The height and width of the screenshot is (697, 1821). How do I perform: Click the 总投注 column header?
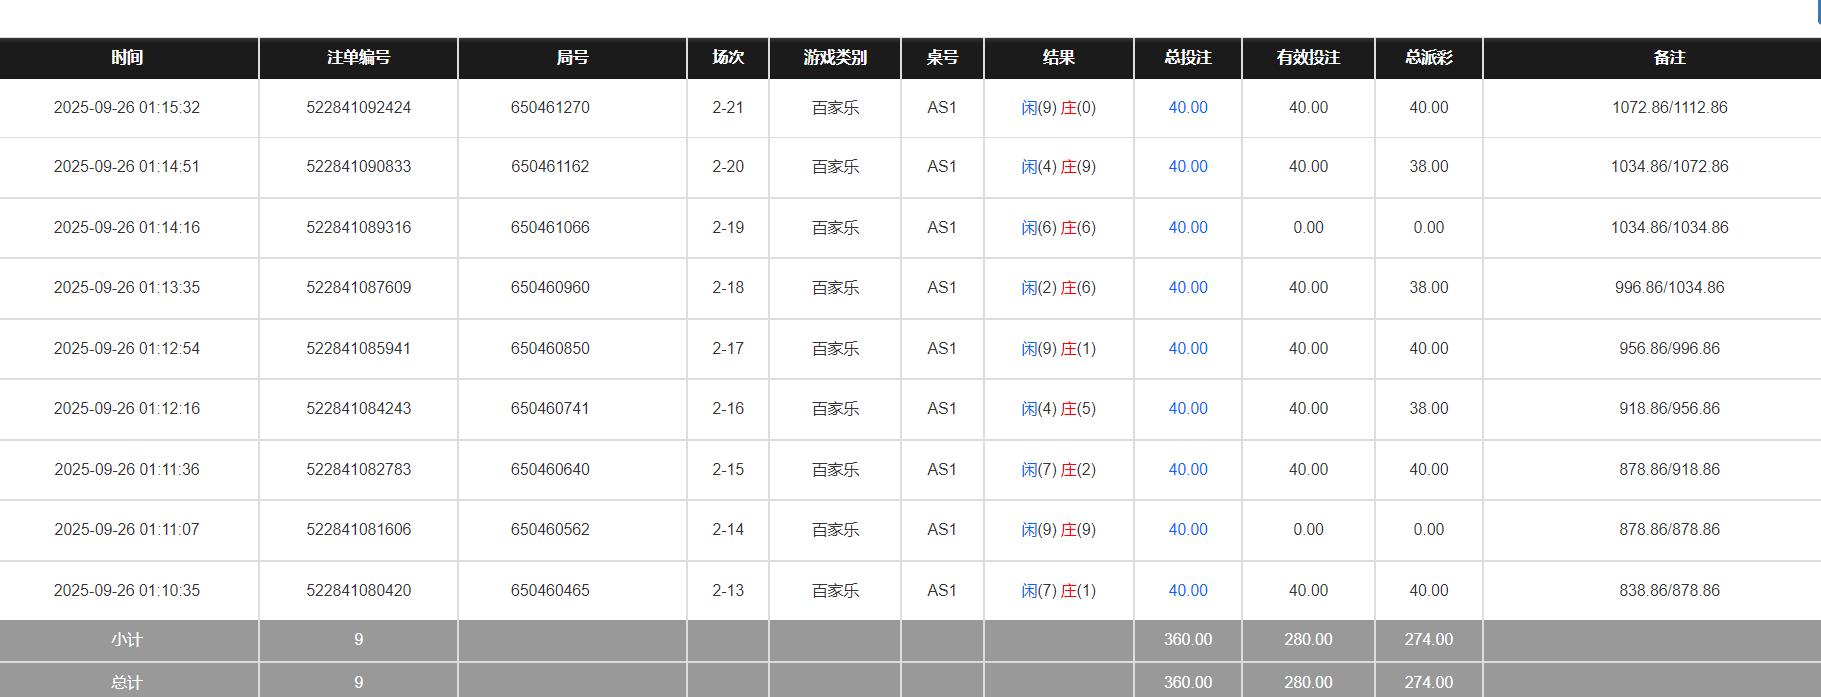tap(1188, 58)
